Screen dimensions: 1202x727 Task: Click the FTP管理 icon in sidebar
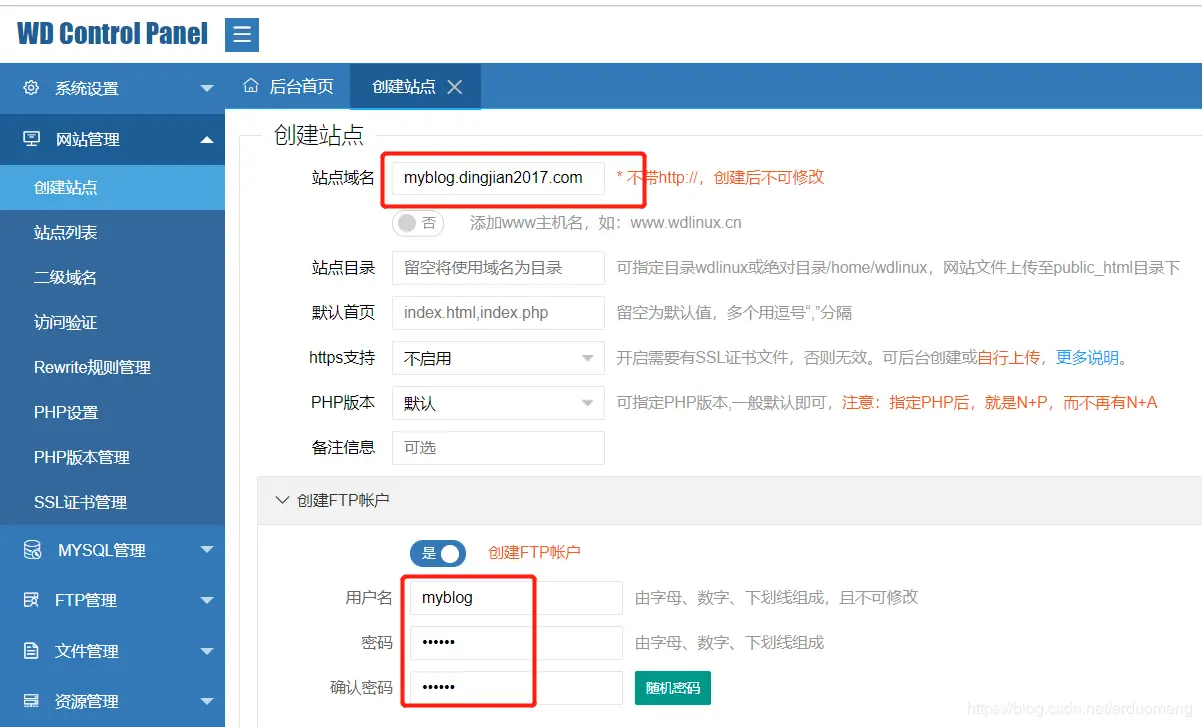31,600
